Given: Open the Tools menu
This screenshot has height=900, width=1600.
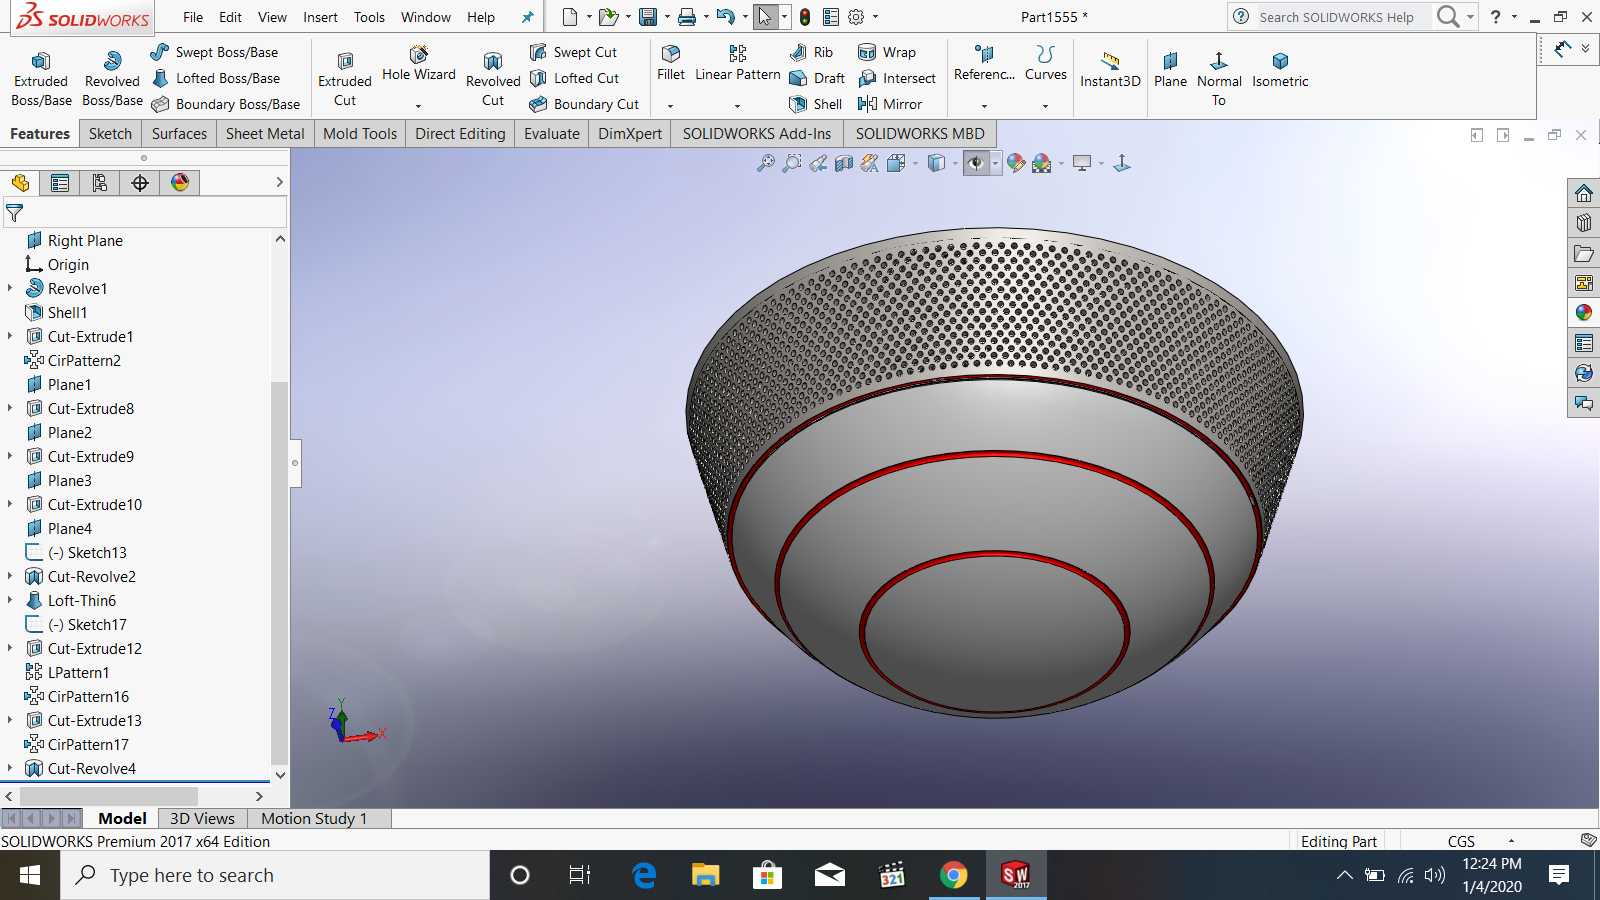Looking at the screenshot, I should point(369,17).
